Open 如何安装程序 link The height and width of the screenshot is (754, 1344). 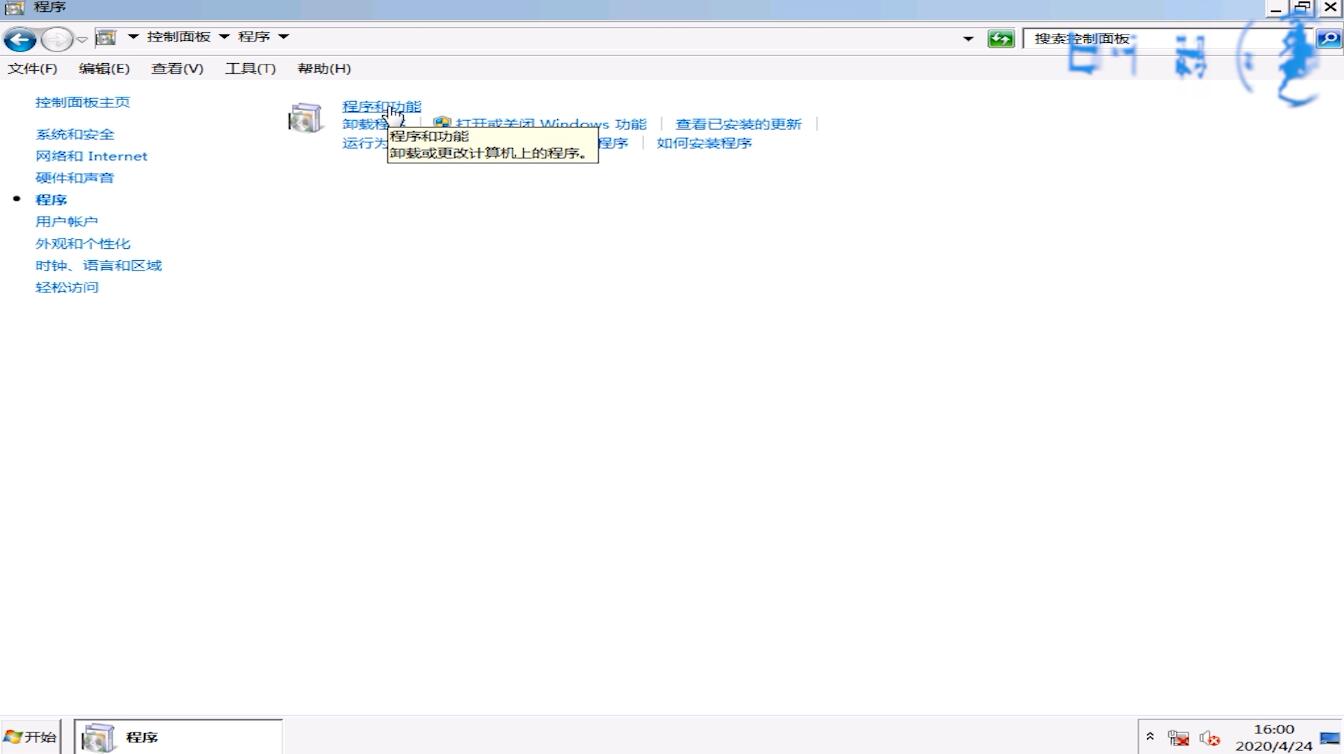click(704, 143)
